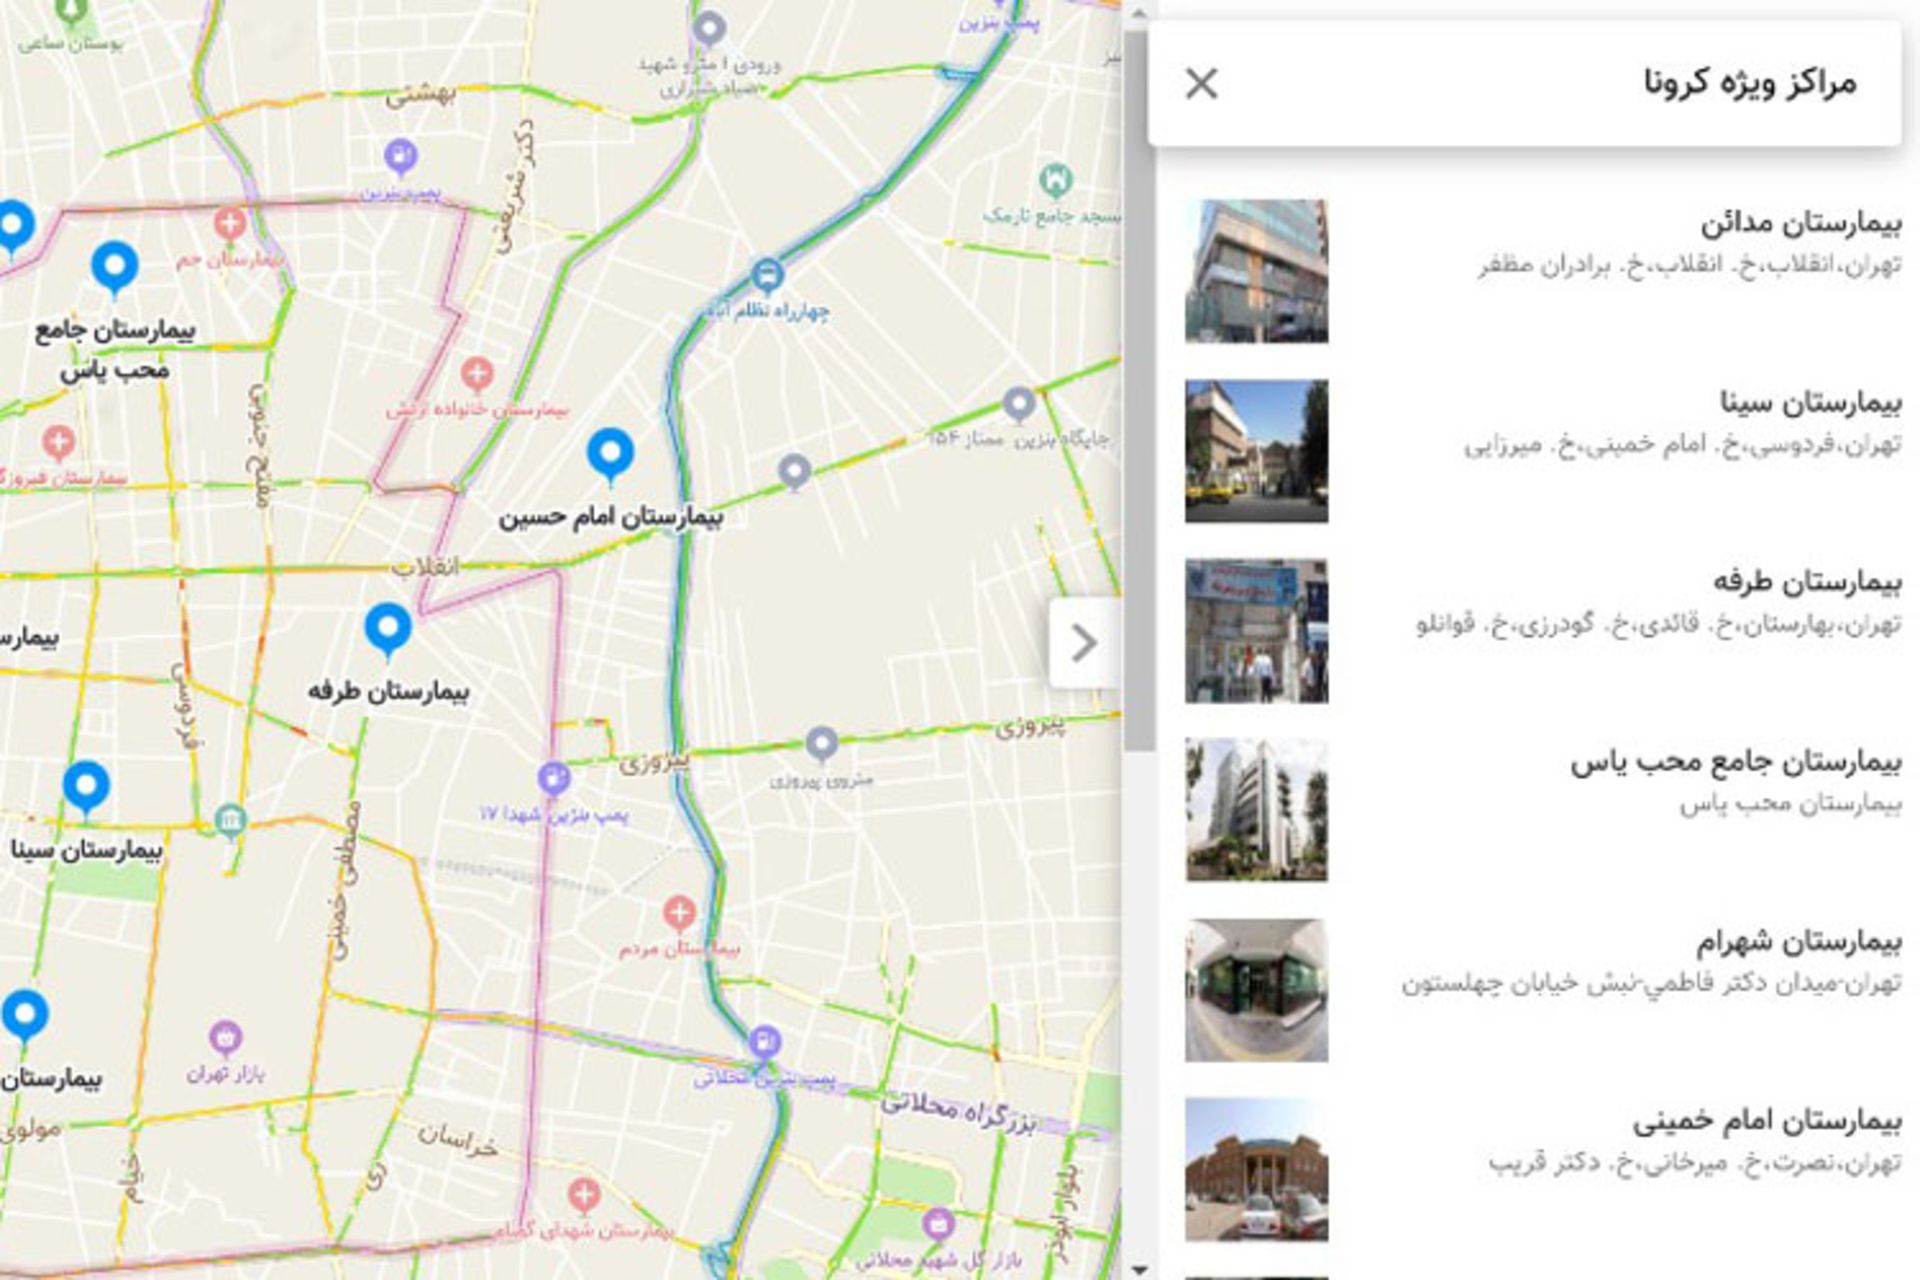Click the مسجد جامع نارمک mosque icon
Viewport: 1920px width, 1280px height.
(1056, 181)
